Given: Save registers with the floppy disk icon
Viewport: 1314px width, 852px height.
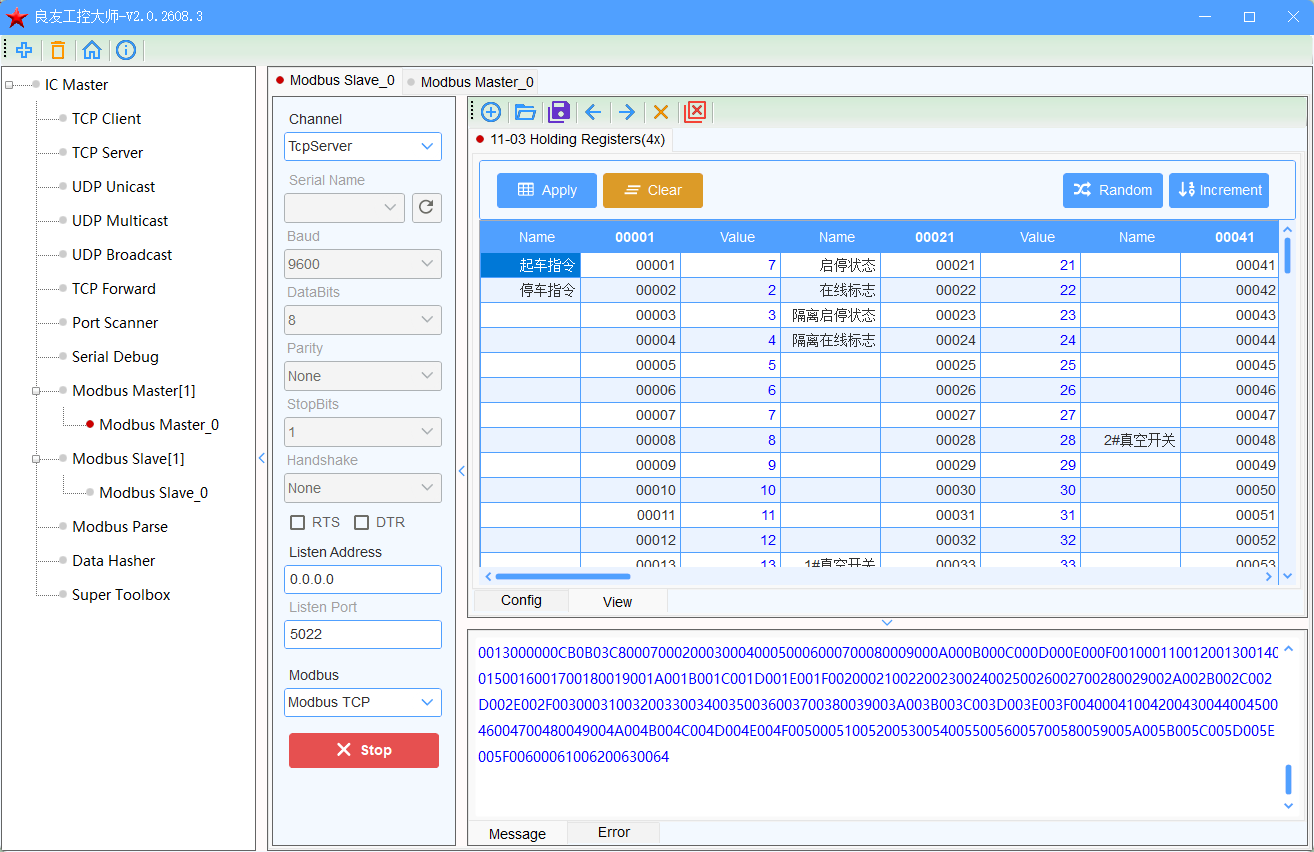Looking at the screenshot, I should click(x=559, y=112).
